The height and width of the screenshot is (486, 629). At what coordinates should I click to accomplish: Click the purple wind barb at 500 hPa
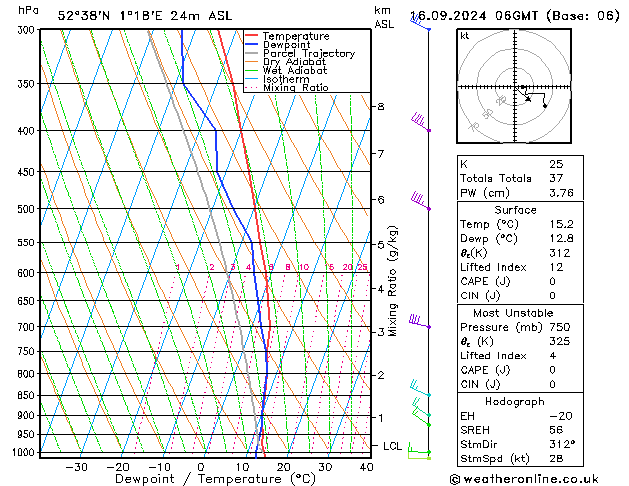click(x=421, y=202)
